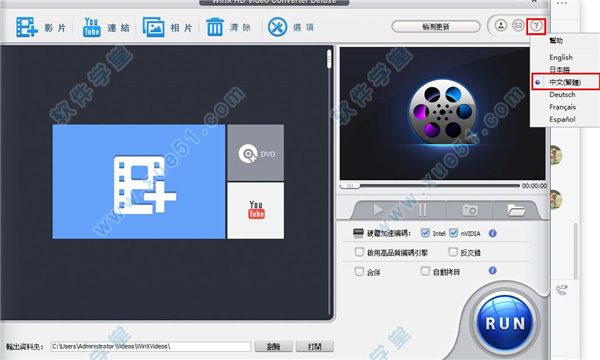Click the gray DVD tile

tap(256, 153)
